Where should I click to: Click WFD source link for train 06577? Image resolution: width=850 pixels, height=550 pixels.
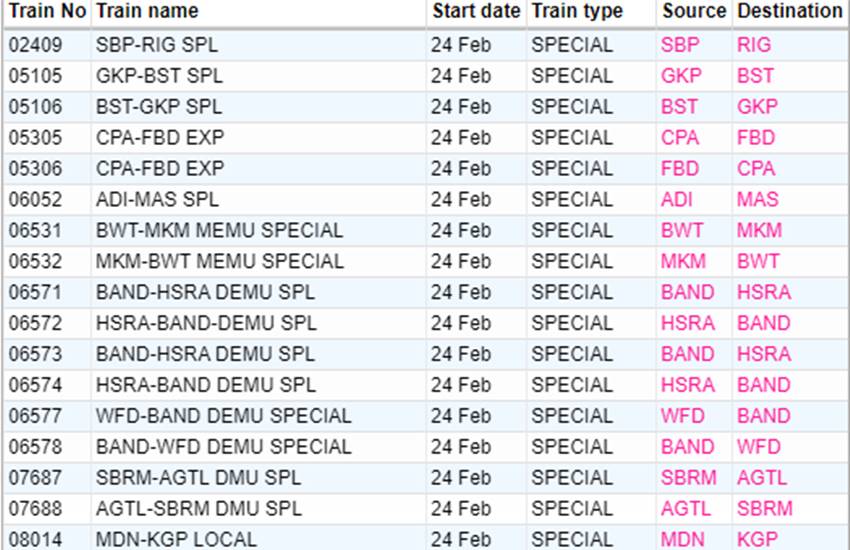click(x=682, y=415)
